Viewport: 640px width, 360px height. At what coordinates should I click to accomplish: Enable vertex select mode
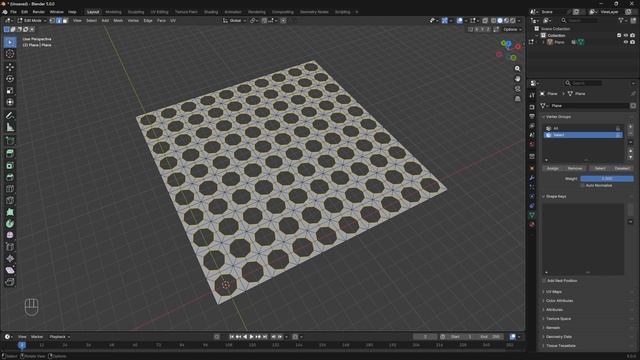(x=52, y=20)
